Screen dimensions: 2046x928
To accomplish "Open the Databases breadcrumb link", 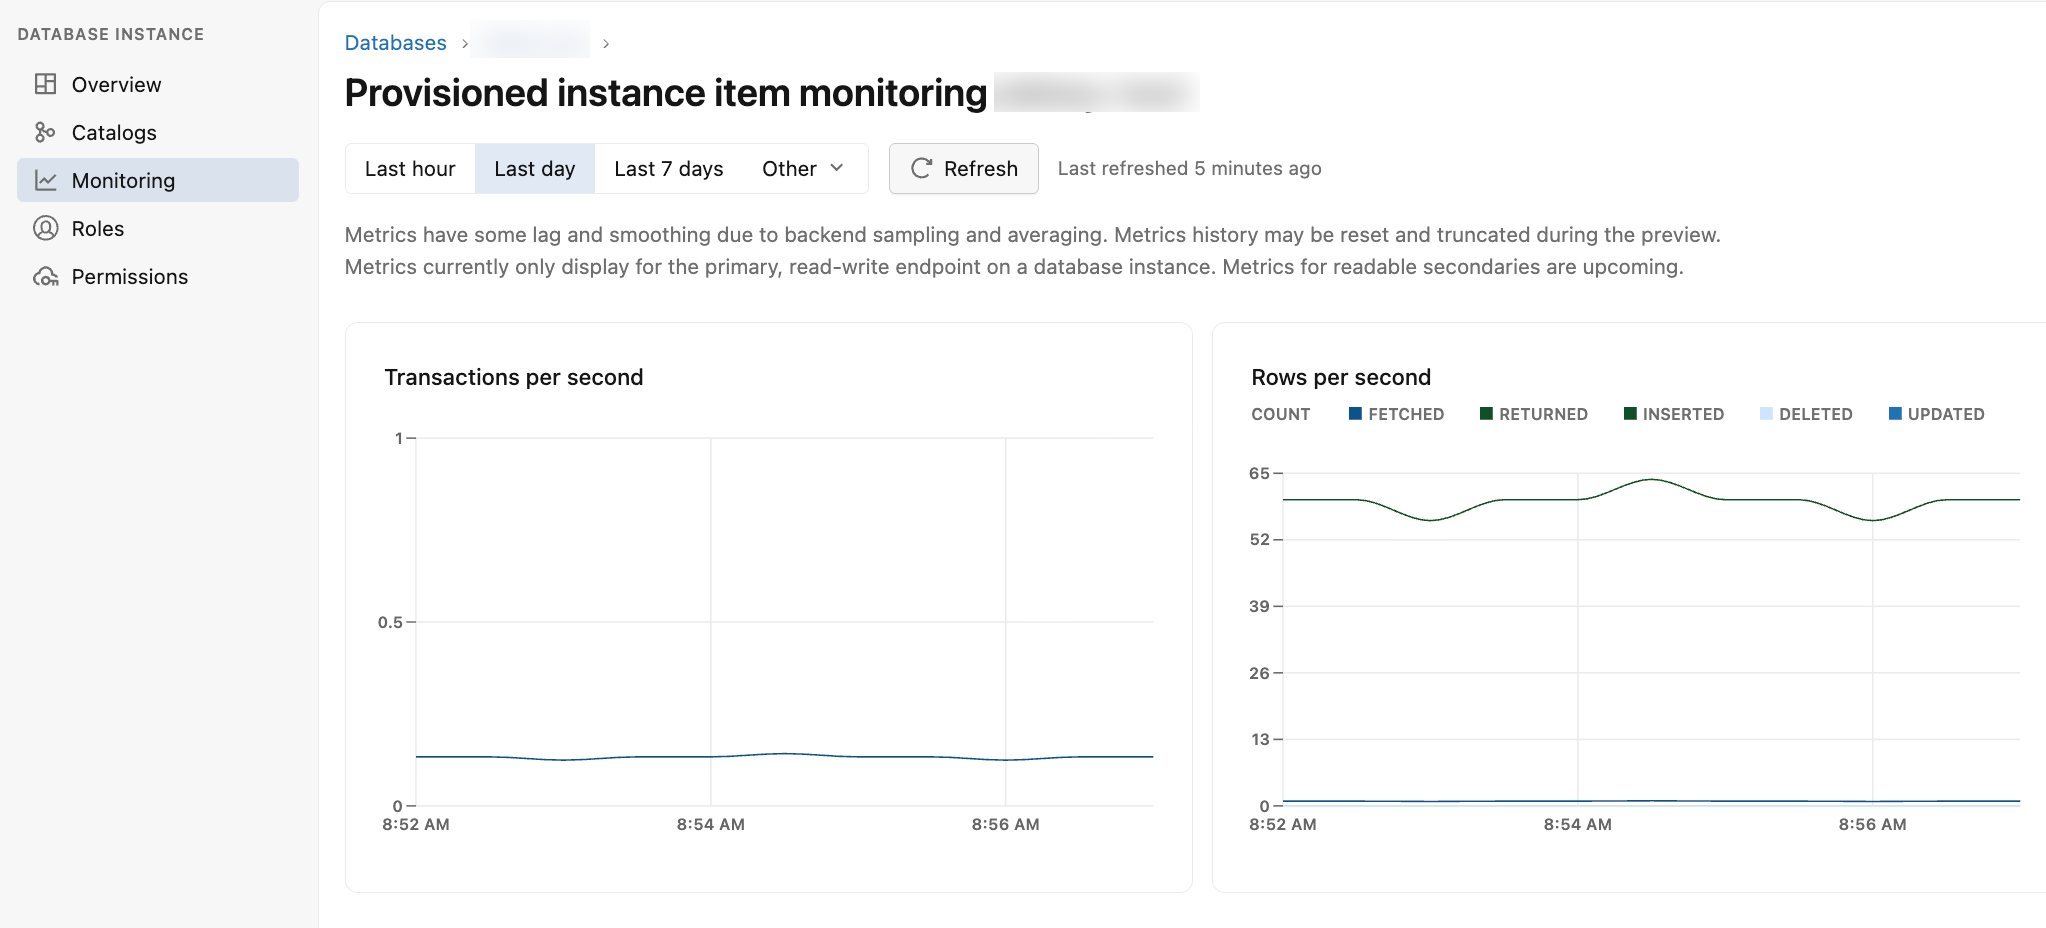I will (x=395, y=42).
